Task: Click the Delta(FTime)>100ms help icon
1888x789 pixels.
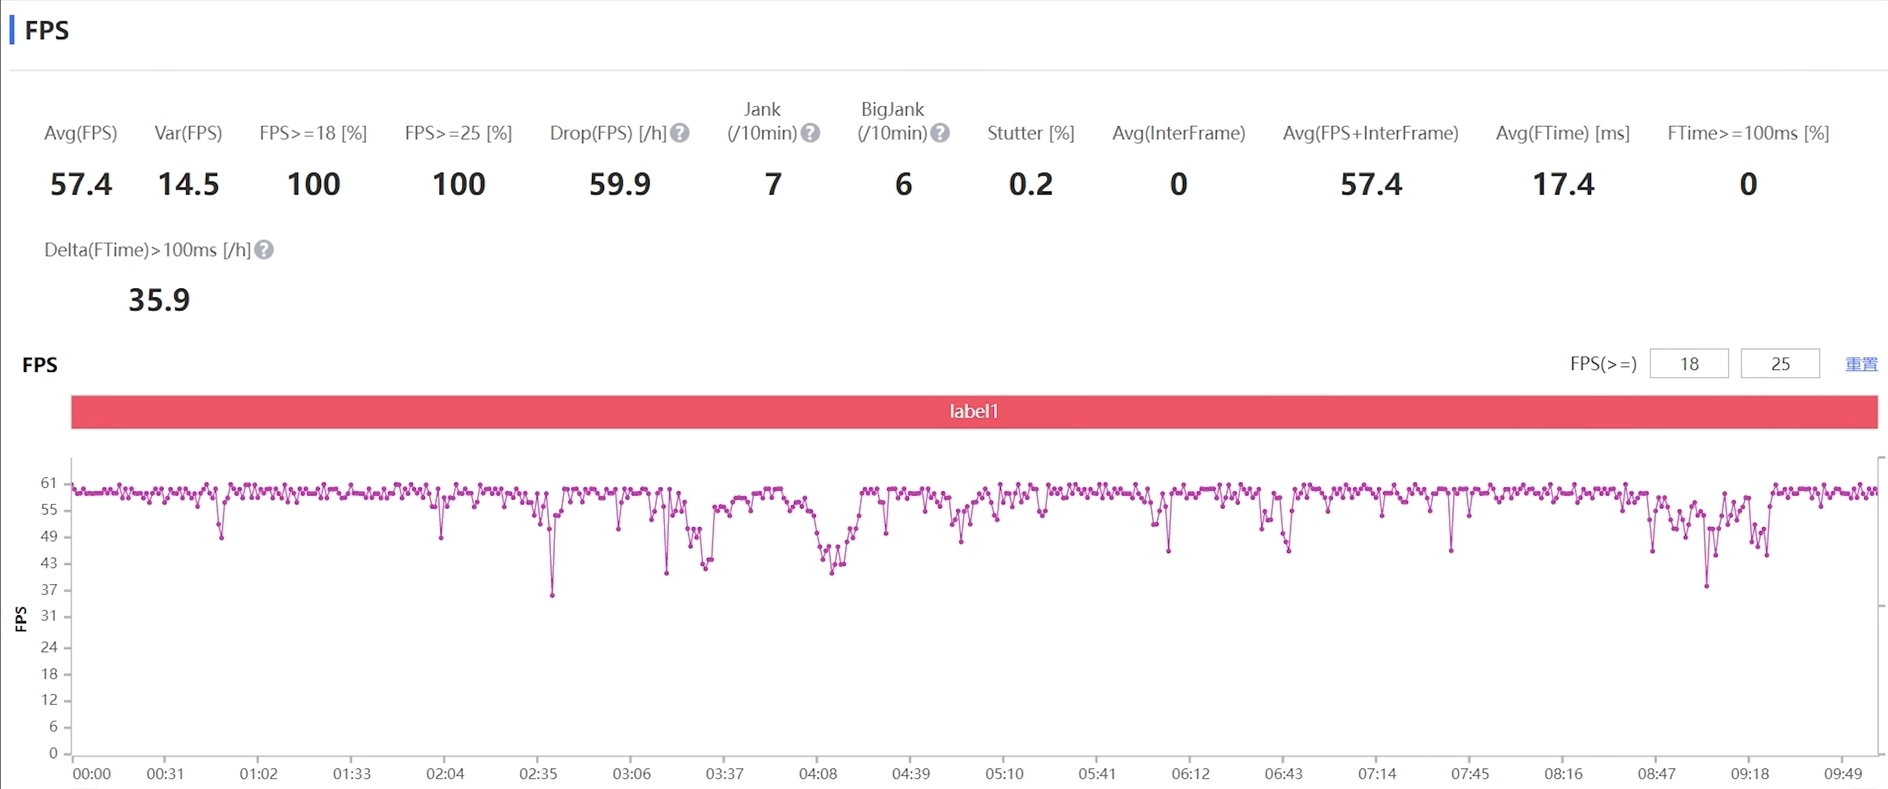Action: (264, 250)
